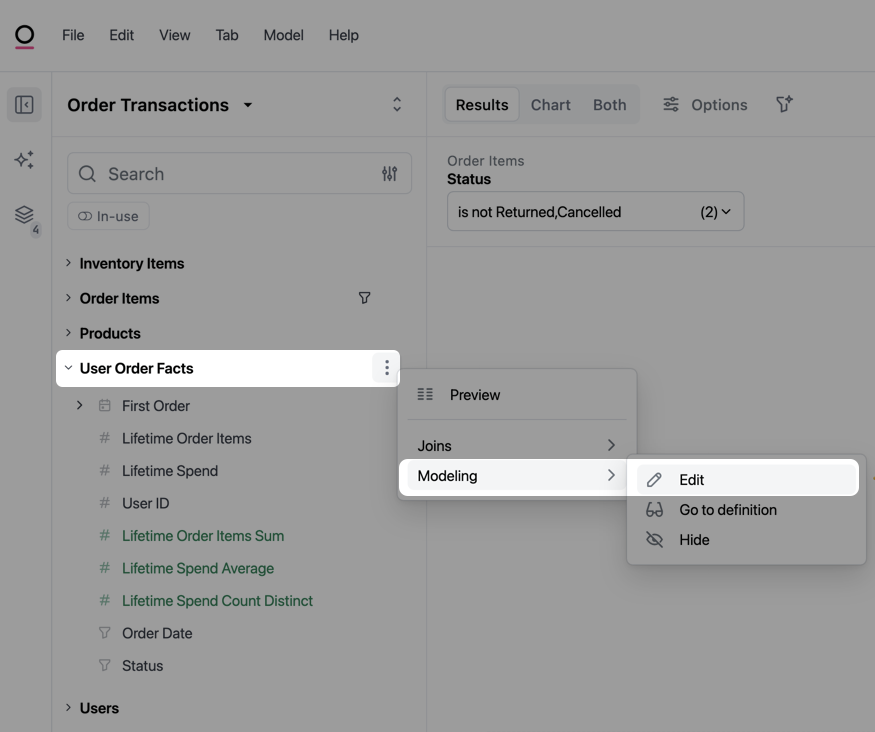Open the Status filter value dropdown
This screenshot has height=732, width=875.
click(595, 212)
